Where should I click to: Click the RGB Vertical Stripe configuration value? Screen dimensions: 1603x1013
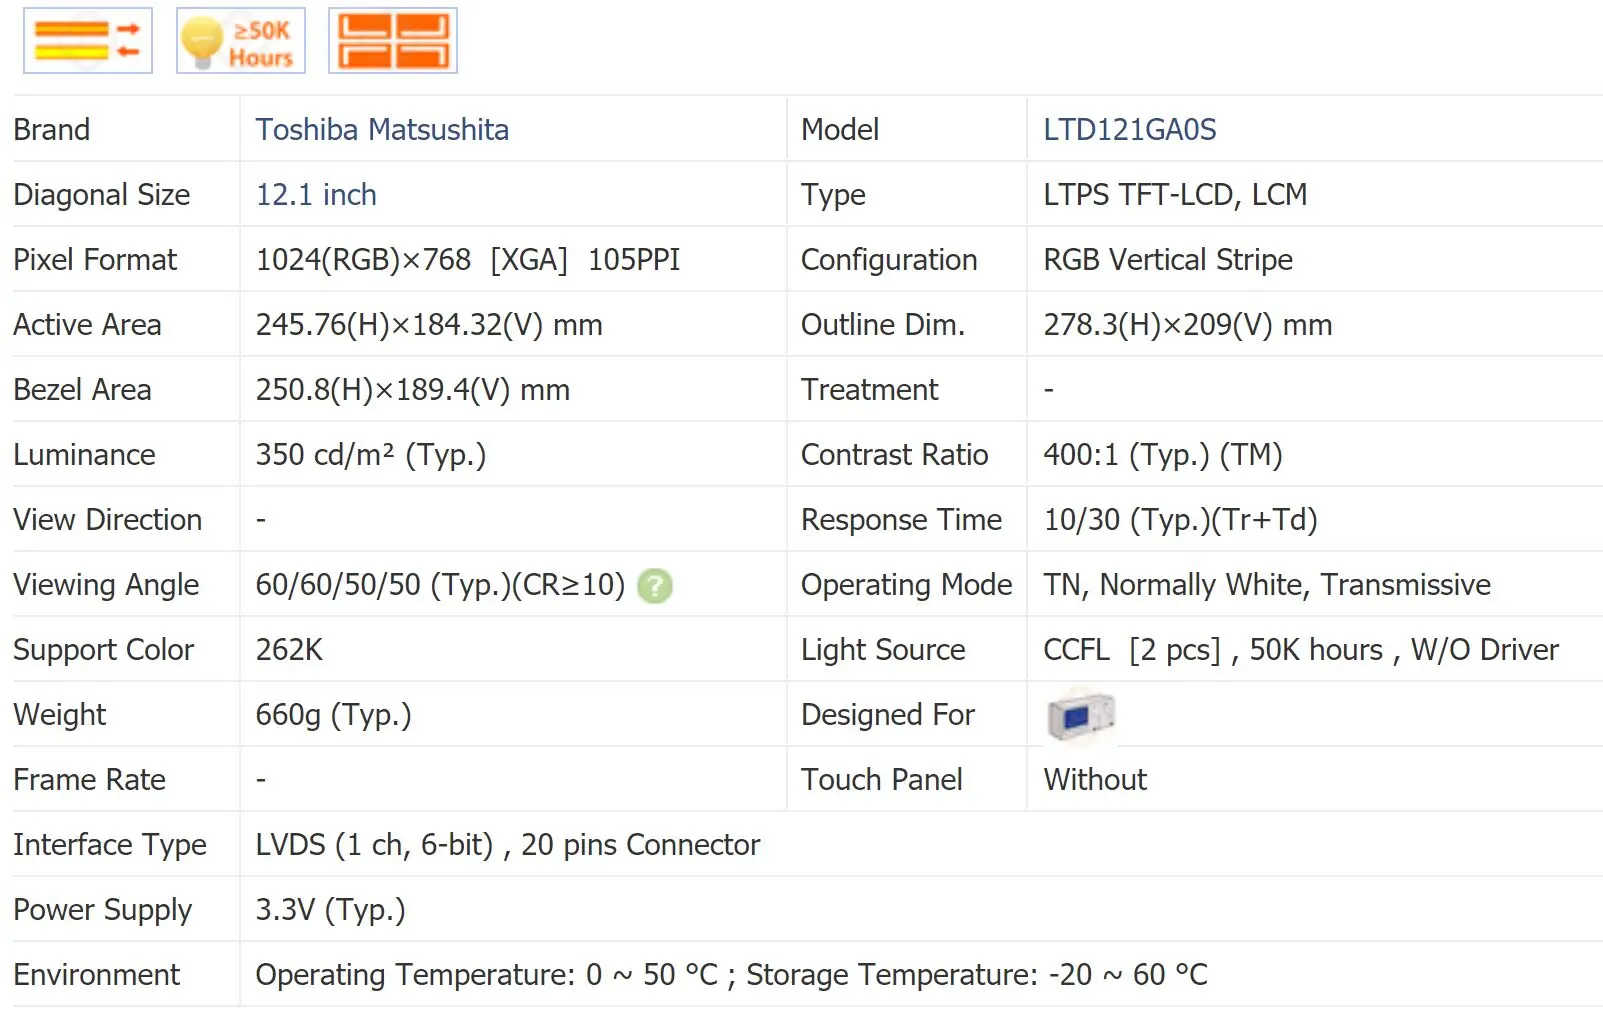coord(1168,260)
